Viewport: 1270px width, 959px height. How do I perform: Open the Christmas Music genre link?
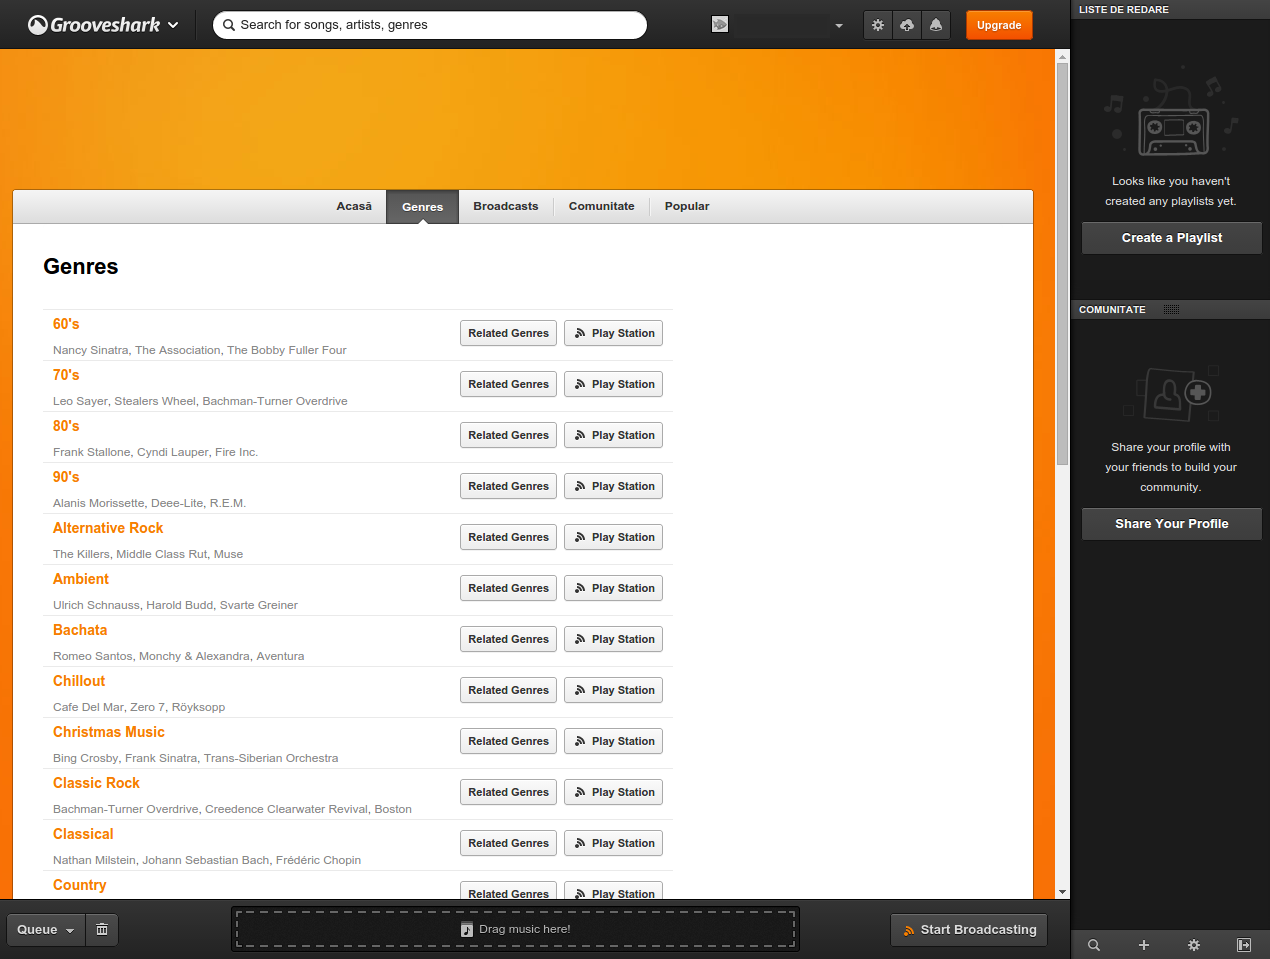point(109,732)
